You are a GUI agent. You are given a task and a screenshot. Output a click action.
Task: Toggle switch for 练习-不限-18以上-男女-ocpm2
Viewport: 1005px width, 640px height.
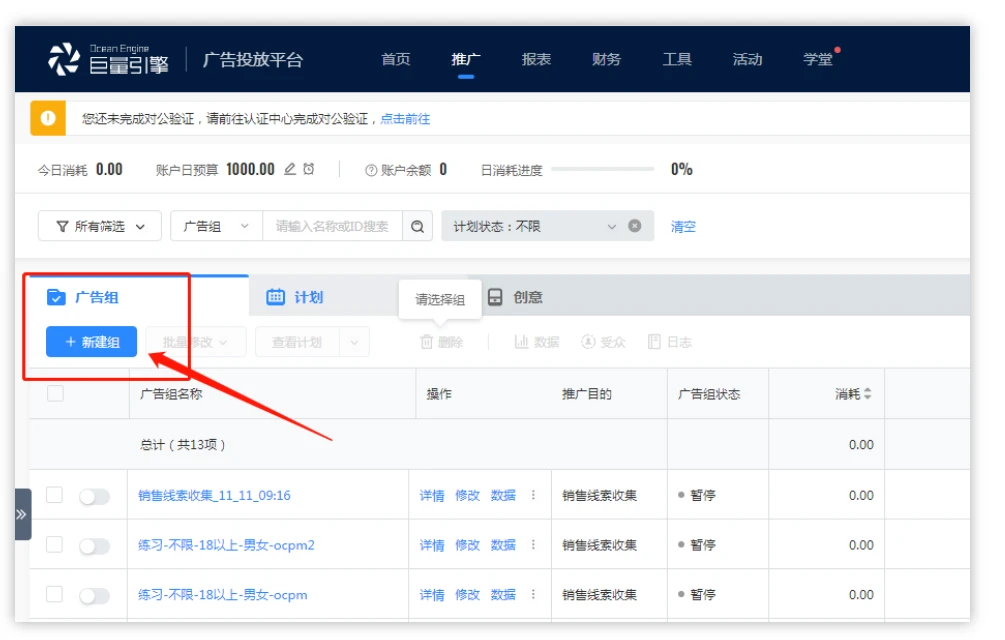click(94, 546)
